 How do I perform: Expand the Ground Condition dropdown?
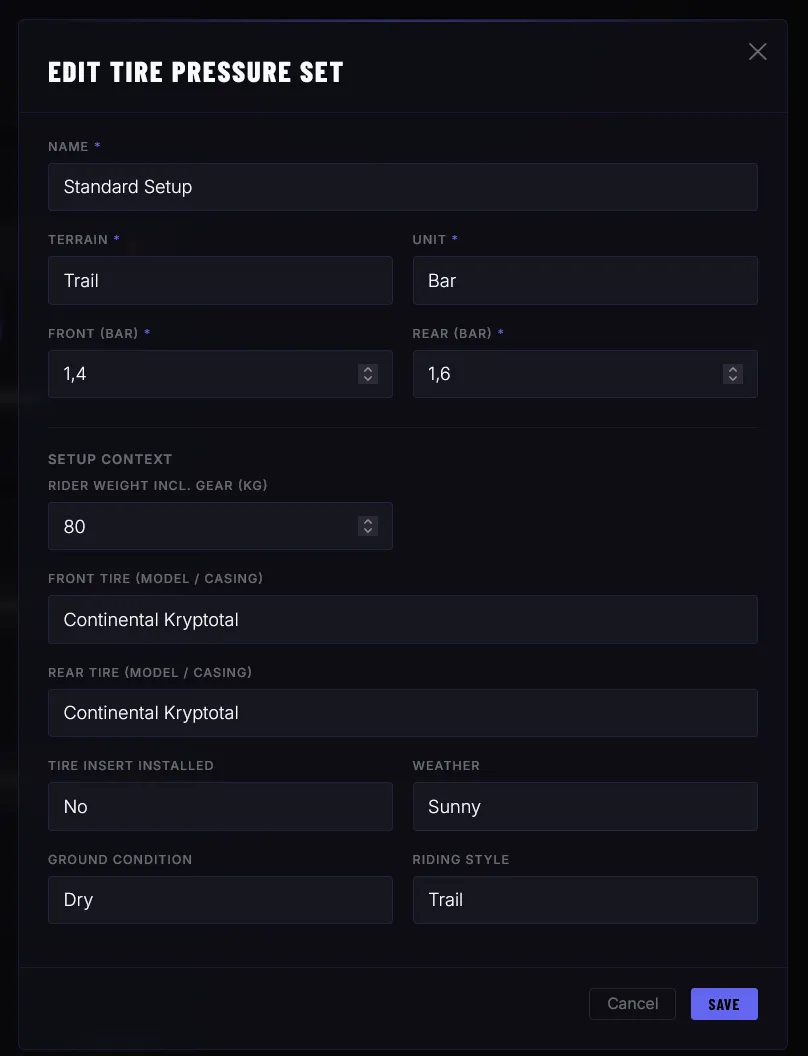point(220,900)
